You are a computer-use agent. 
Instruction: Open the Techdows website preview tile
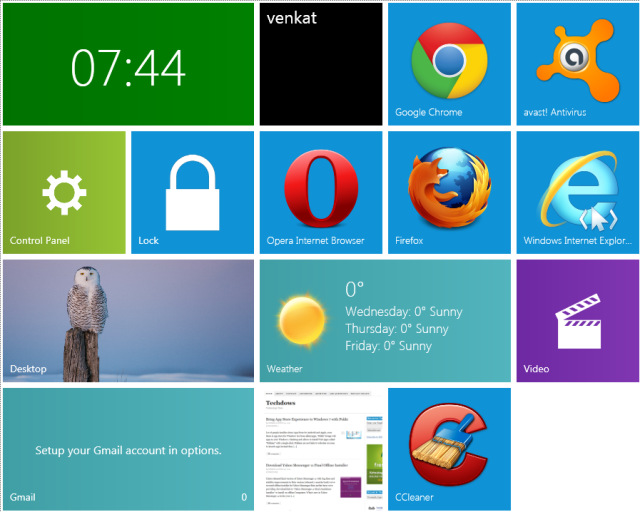pyautogui.click(x=321, y=449)
